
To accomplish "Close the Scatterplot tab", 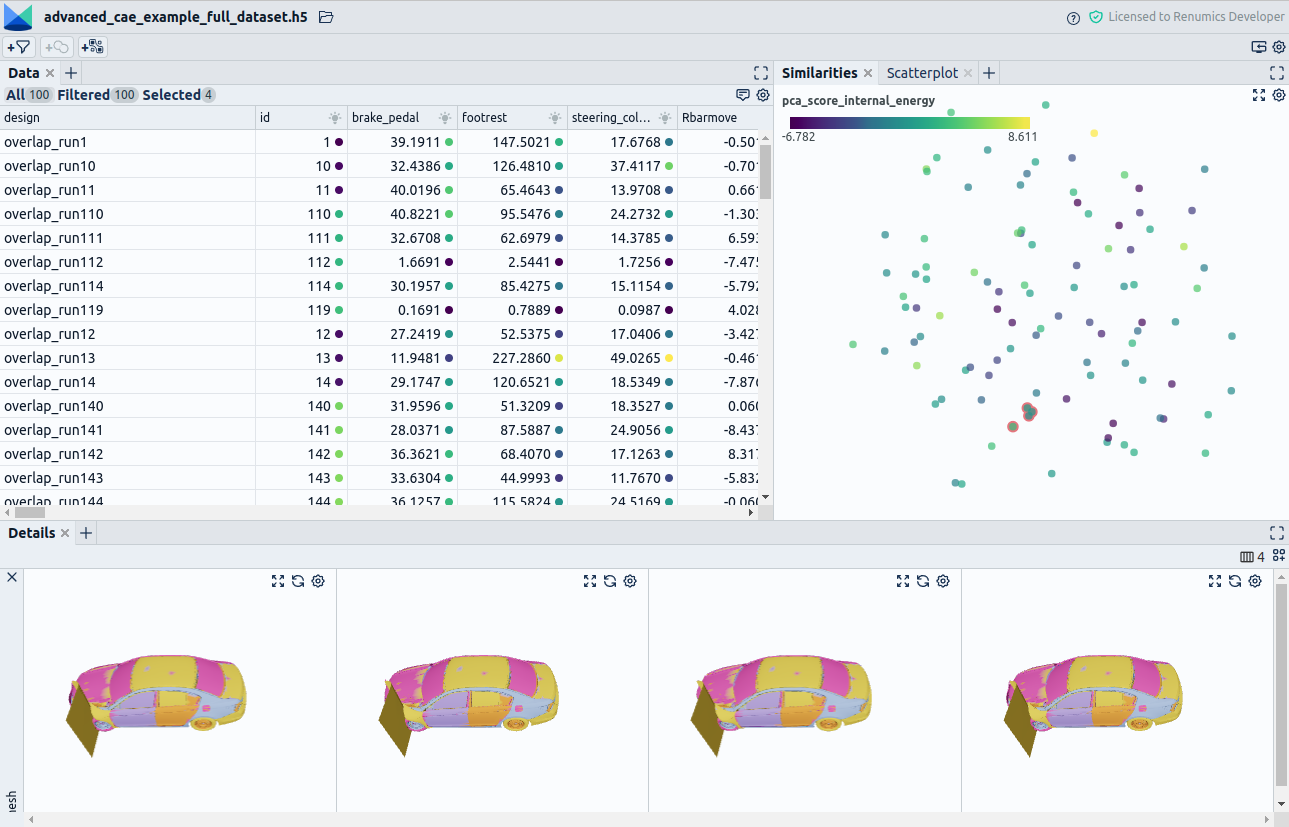I will (x=968, y=73).
